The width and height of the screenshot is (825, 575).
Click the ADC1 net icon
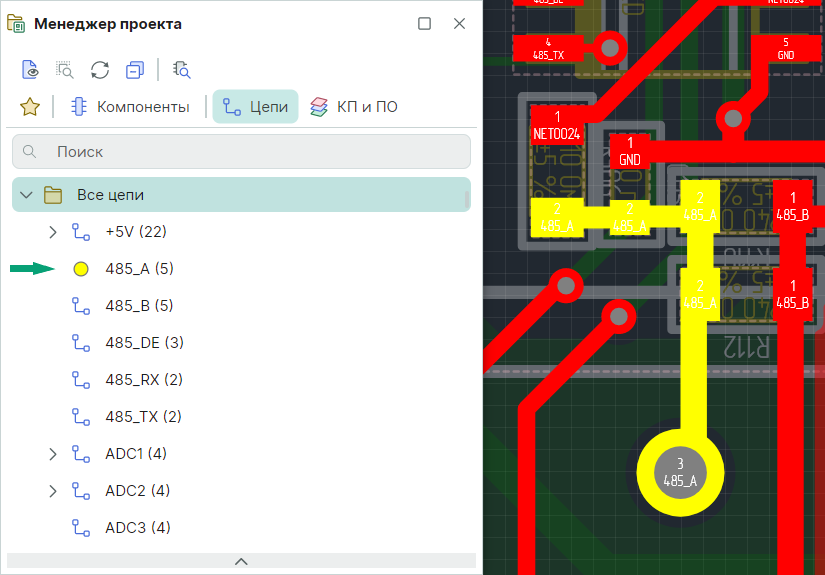click(x=81, y=454)
